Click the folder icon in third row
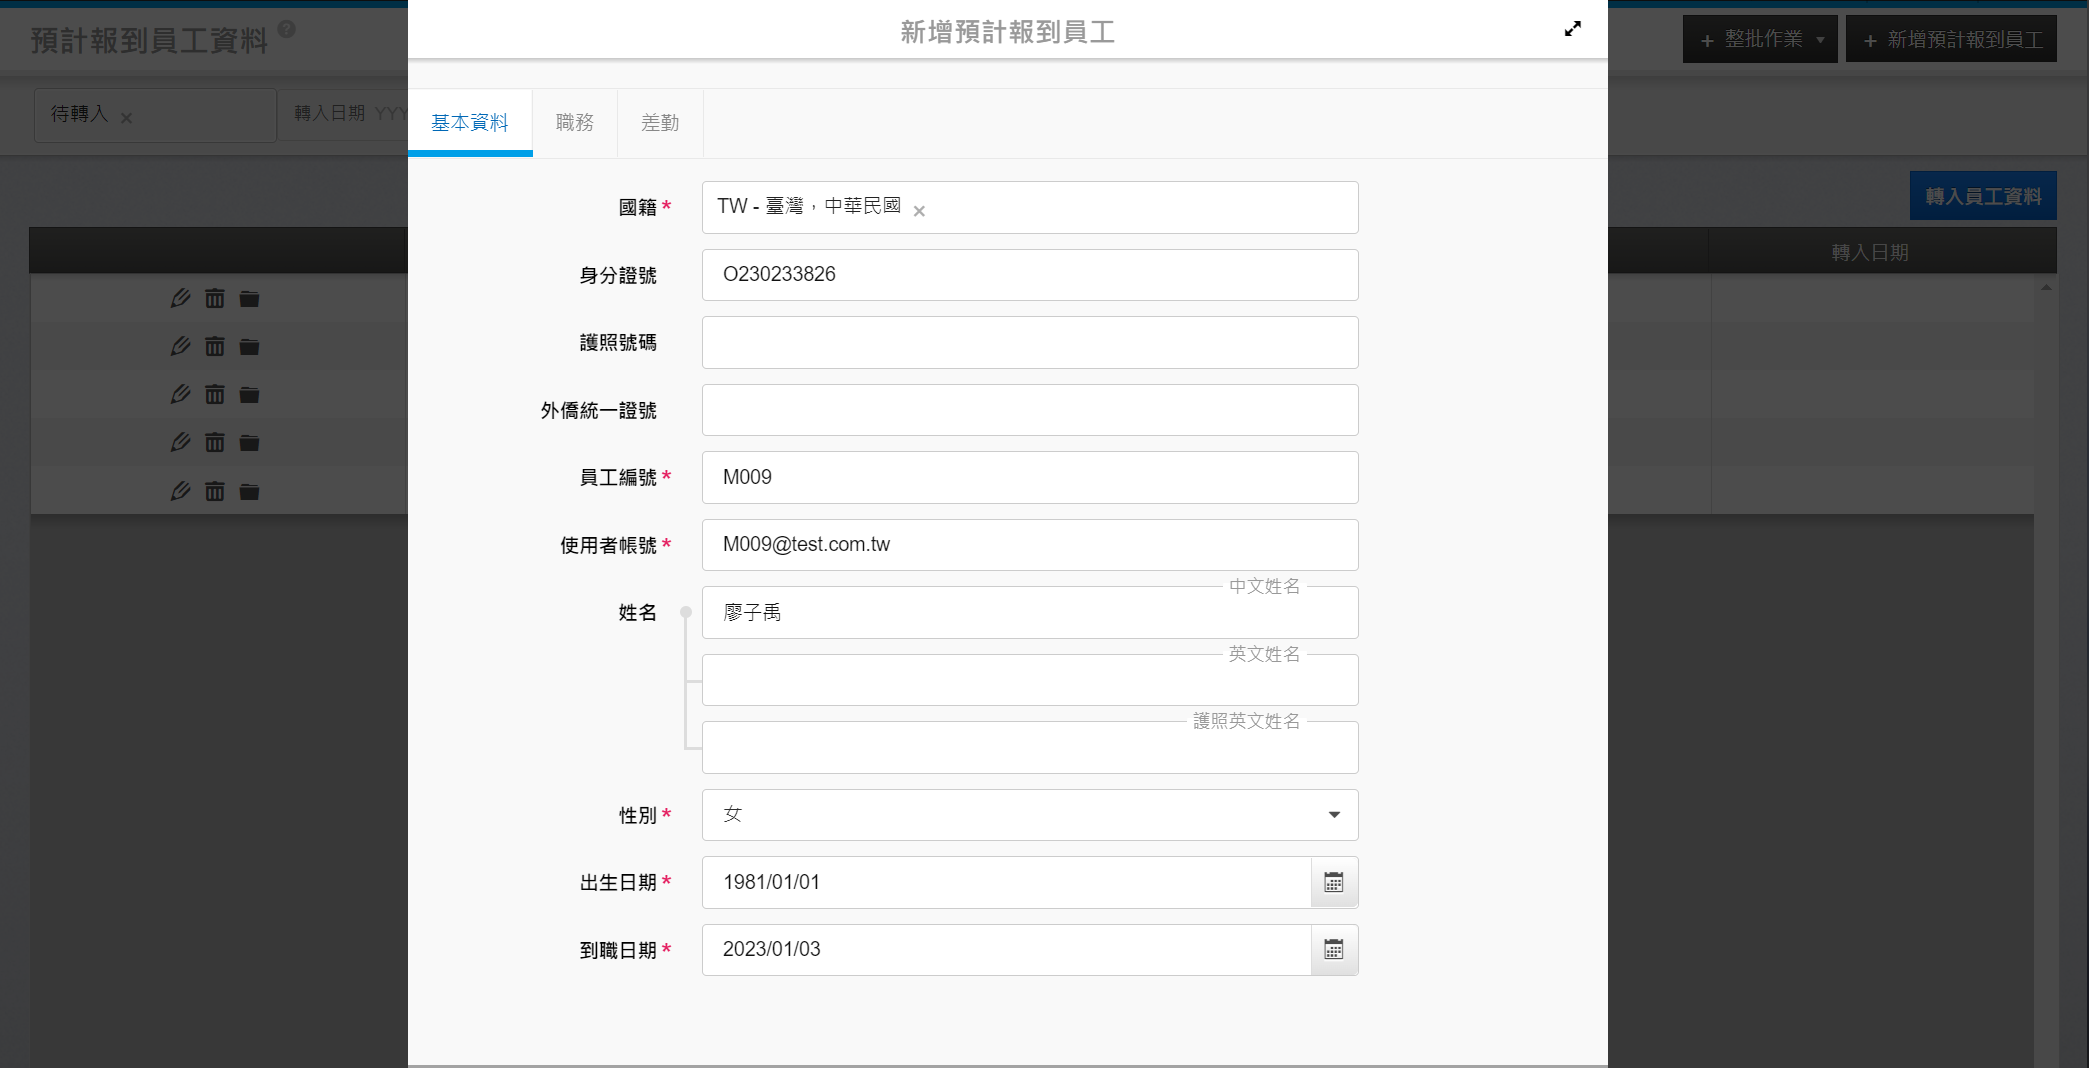The image size is (2089, 1068). 249,395
